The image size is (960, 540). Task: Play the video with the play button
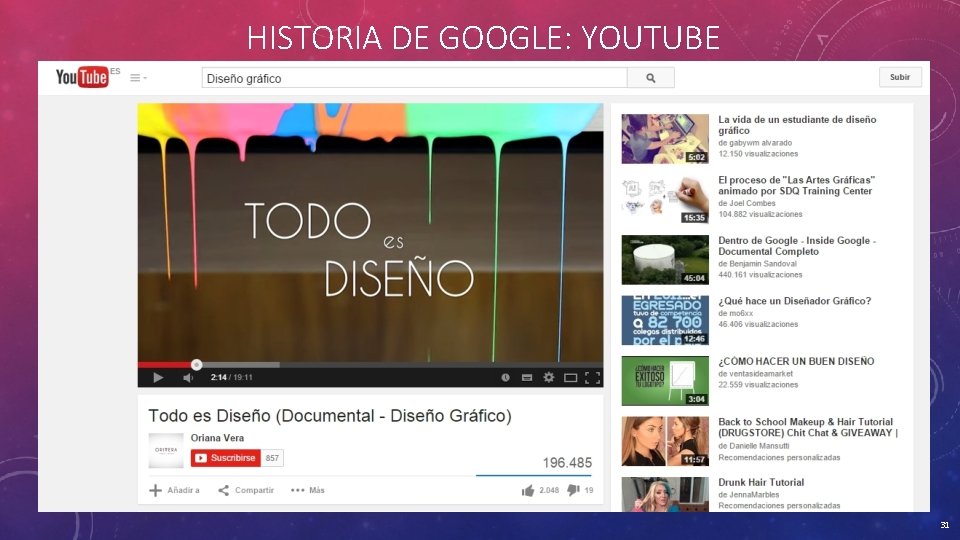158,377
